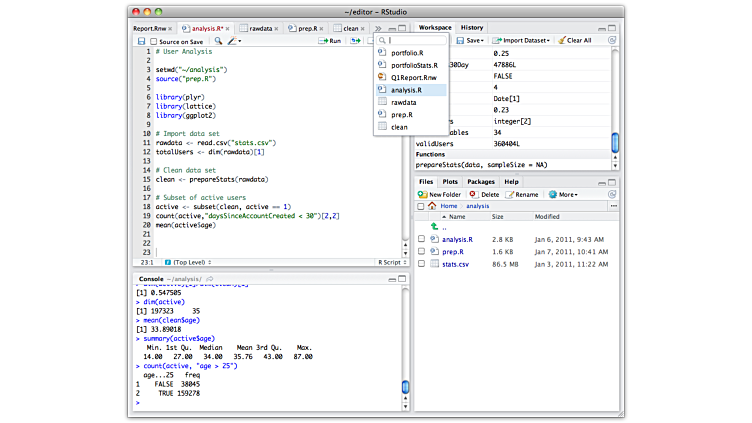The height and width of the screenshot is (423, 752).
Task: Click the re-run previous region icon
Action: click(355, 41)
